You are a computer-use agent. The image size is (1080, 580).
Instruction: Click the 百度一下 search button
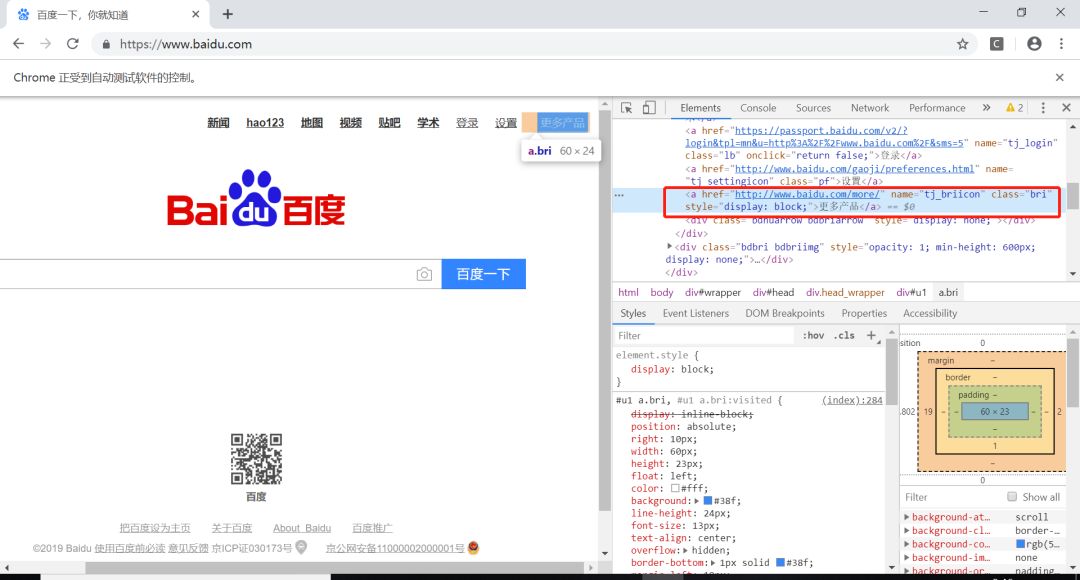[x=484, y=274]
